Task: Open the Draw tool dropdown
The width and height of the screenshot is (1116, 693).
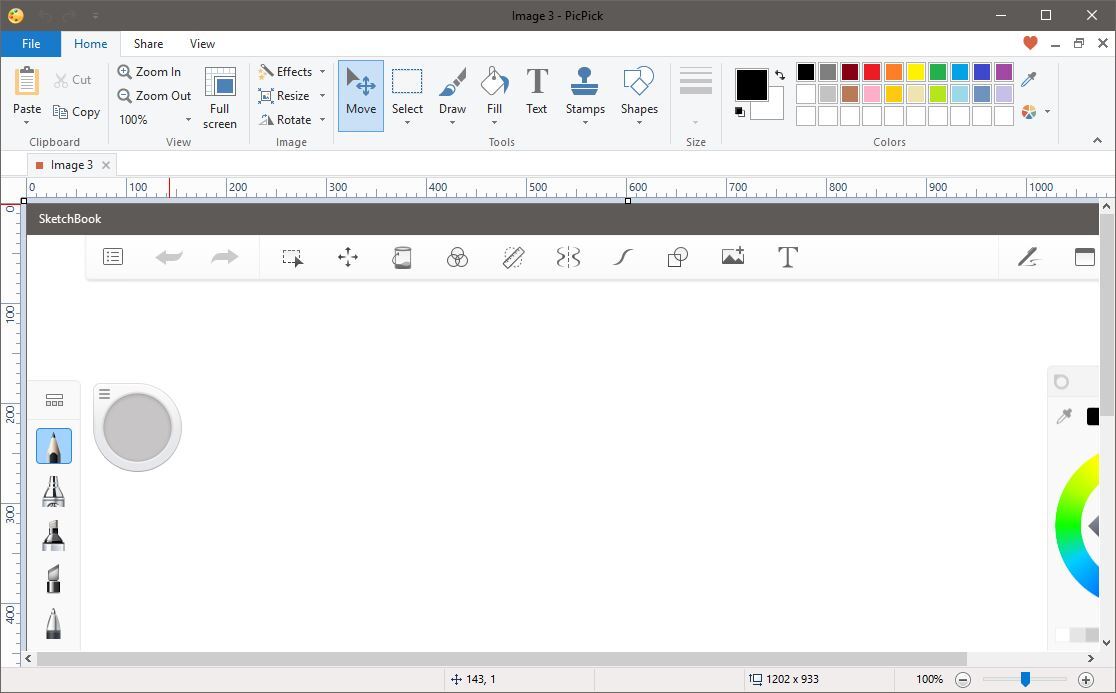Action: (452, 122)
